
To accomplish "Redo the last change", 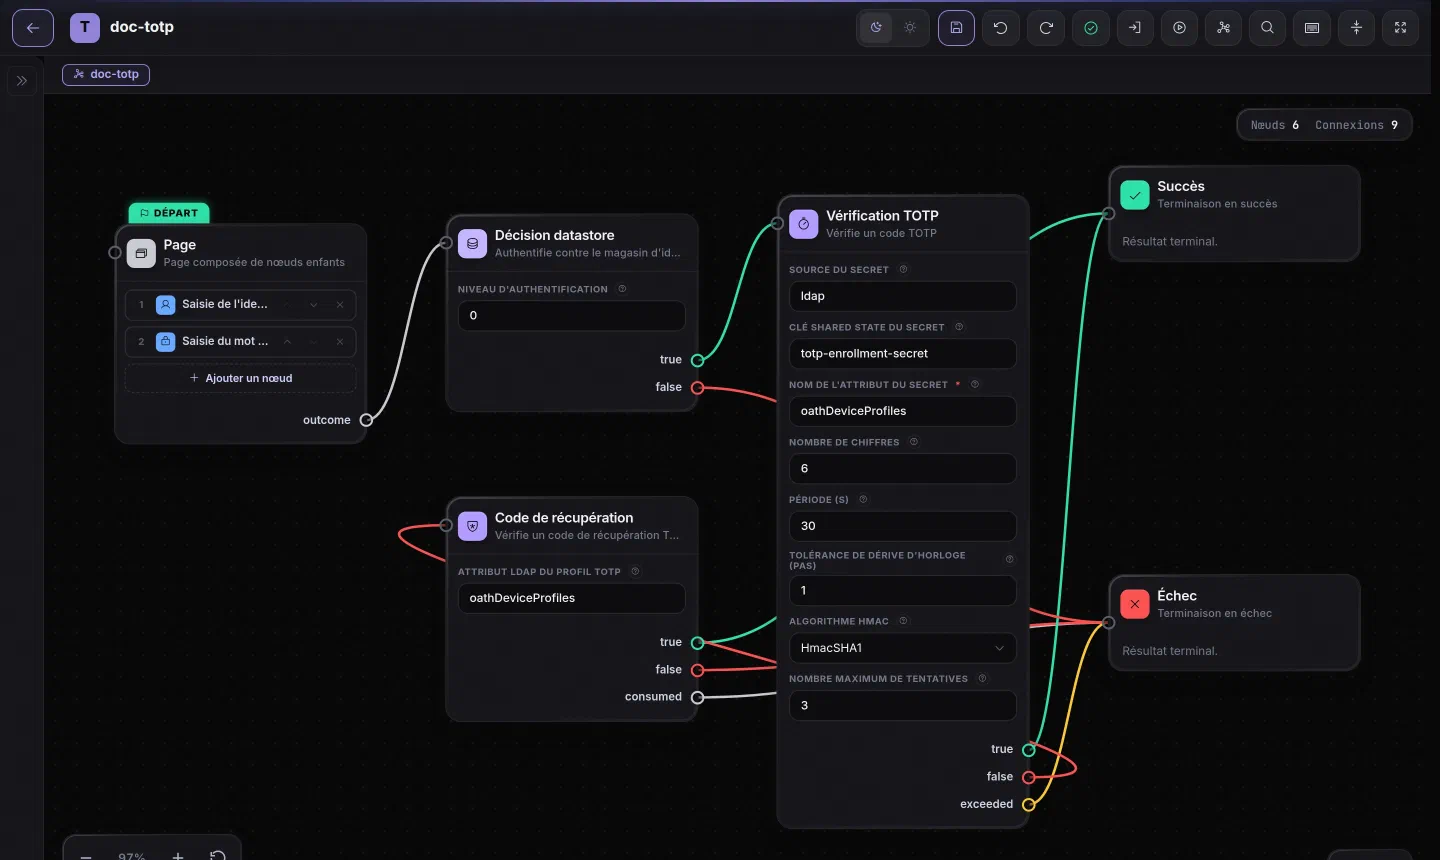I will (1046, 28).
